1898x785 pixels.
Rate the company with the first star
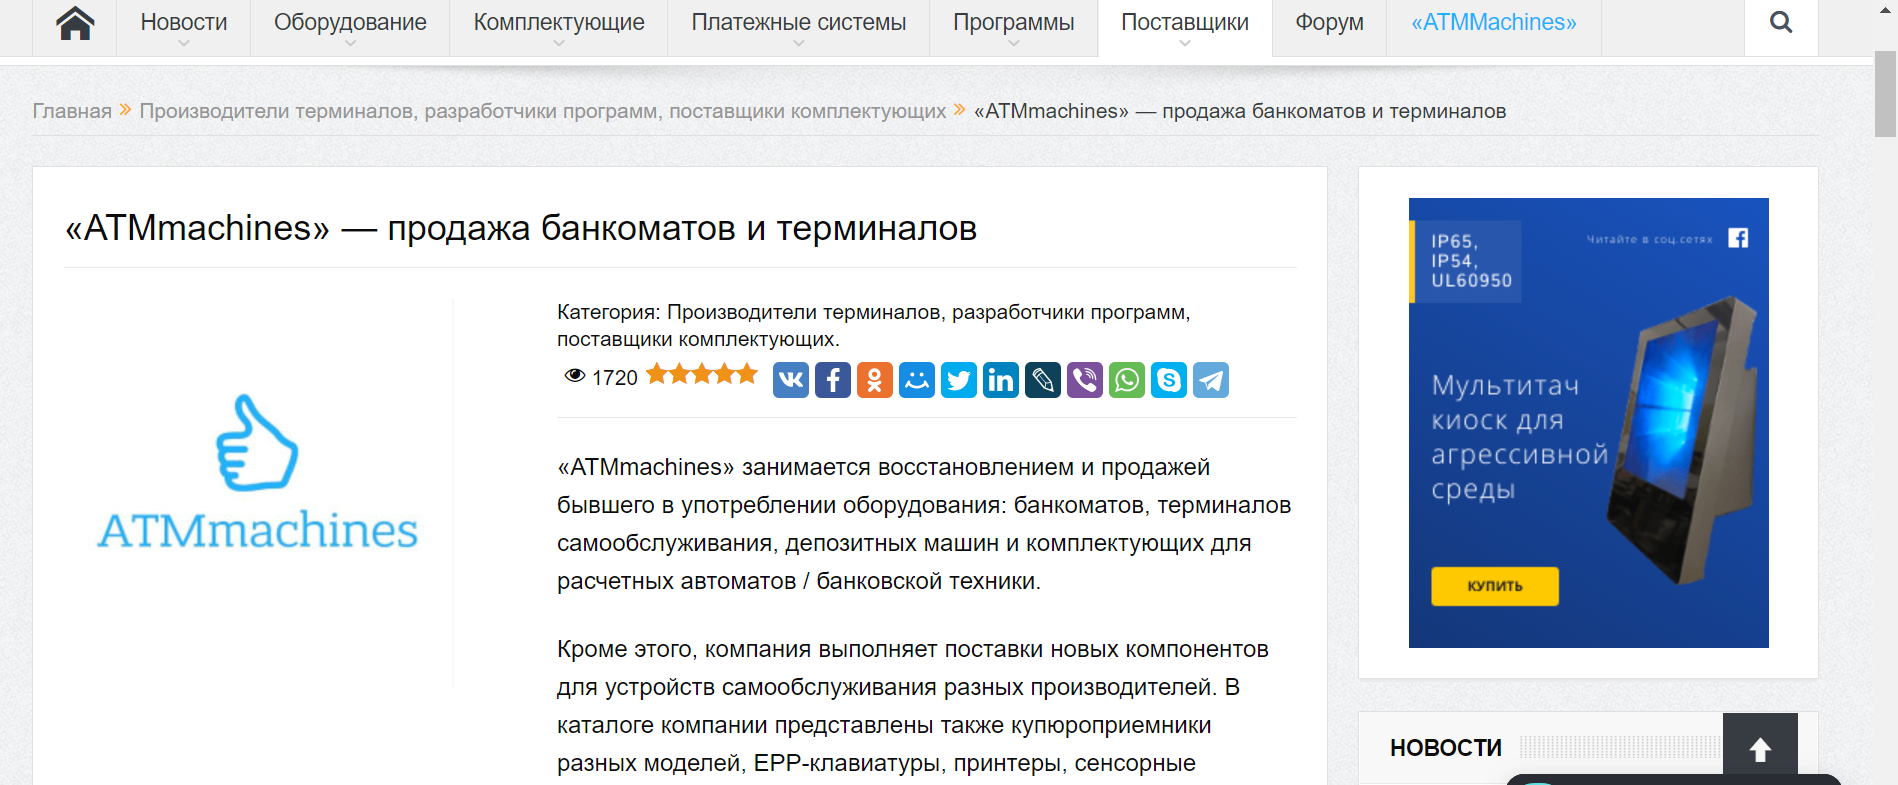(657, 374)
